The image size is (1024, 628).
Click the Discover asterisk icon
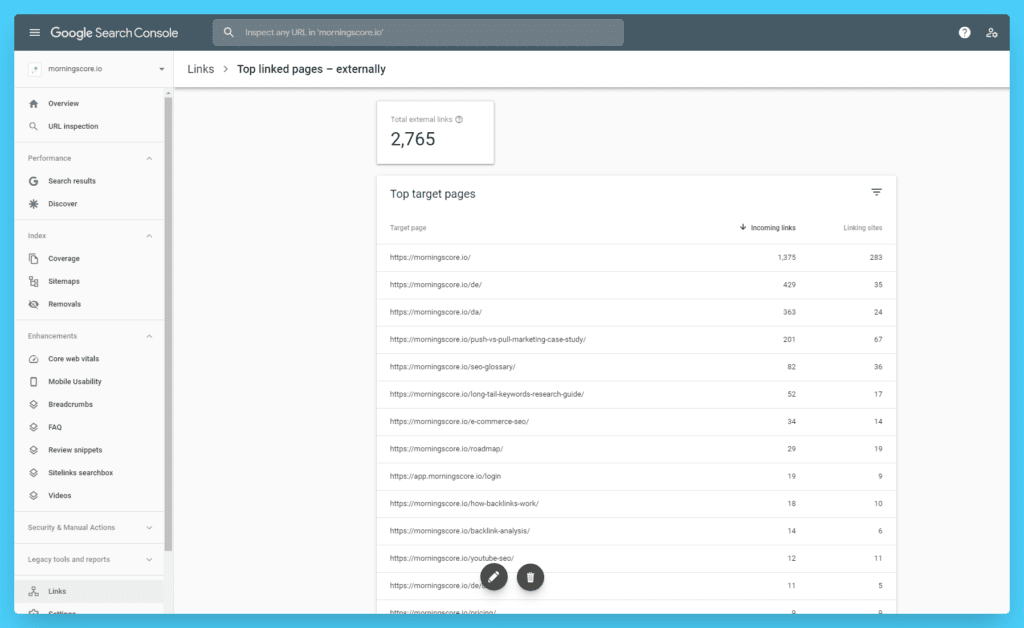pos(33,204)
